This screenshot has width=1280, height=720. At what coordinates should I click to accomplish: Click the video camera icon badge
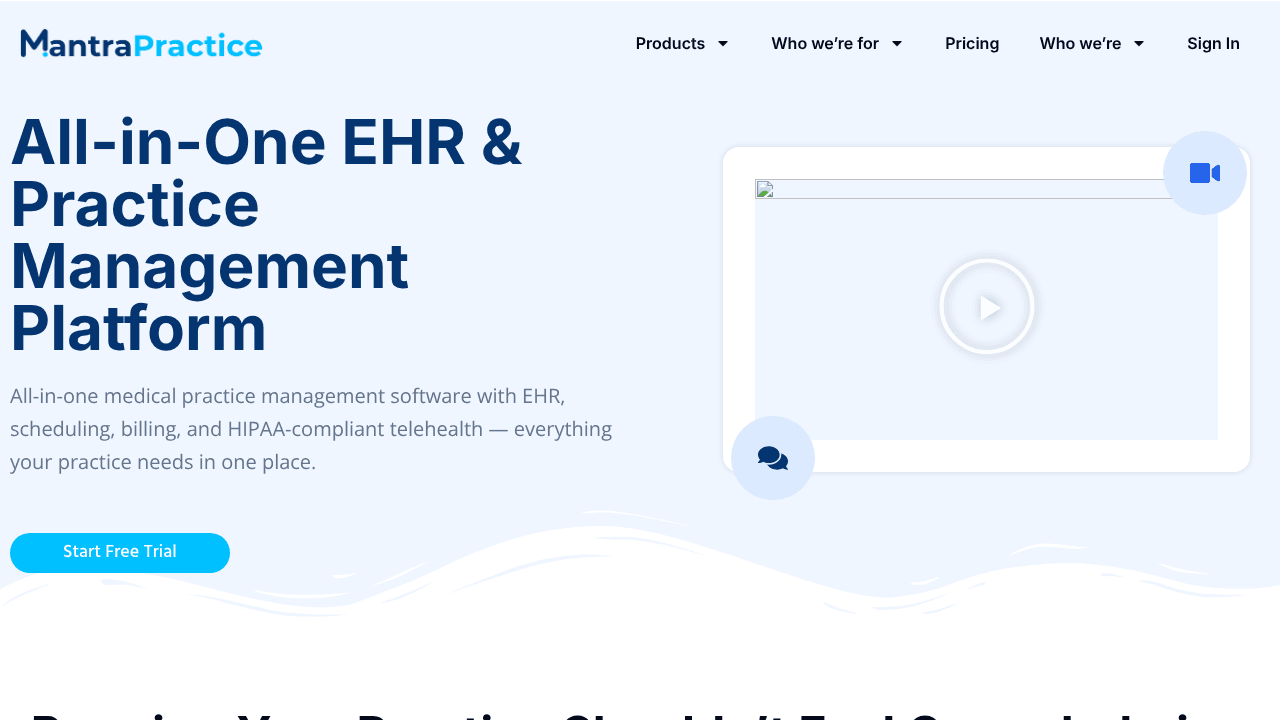1205,173
